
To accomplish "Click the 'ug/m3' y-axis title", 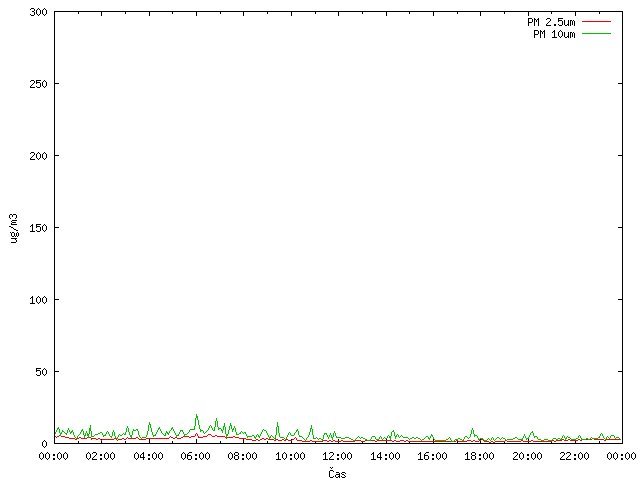I will tap(14, 228).
